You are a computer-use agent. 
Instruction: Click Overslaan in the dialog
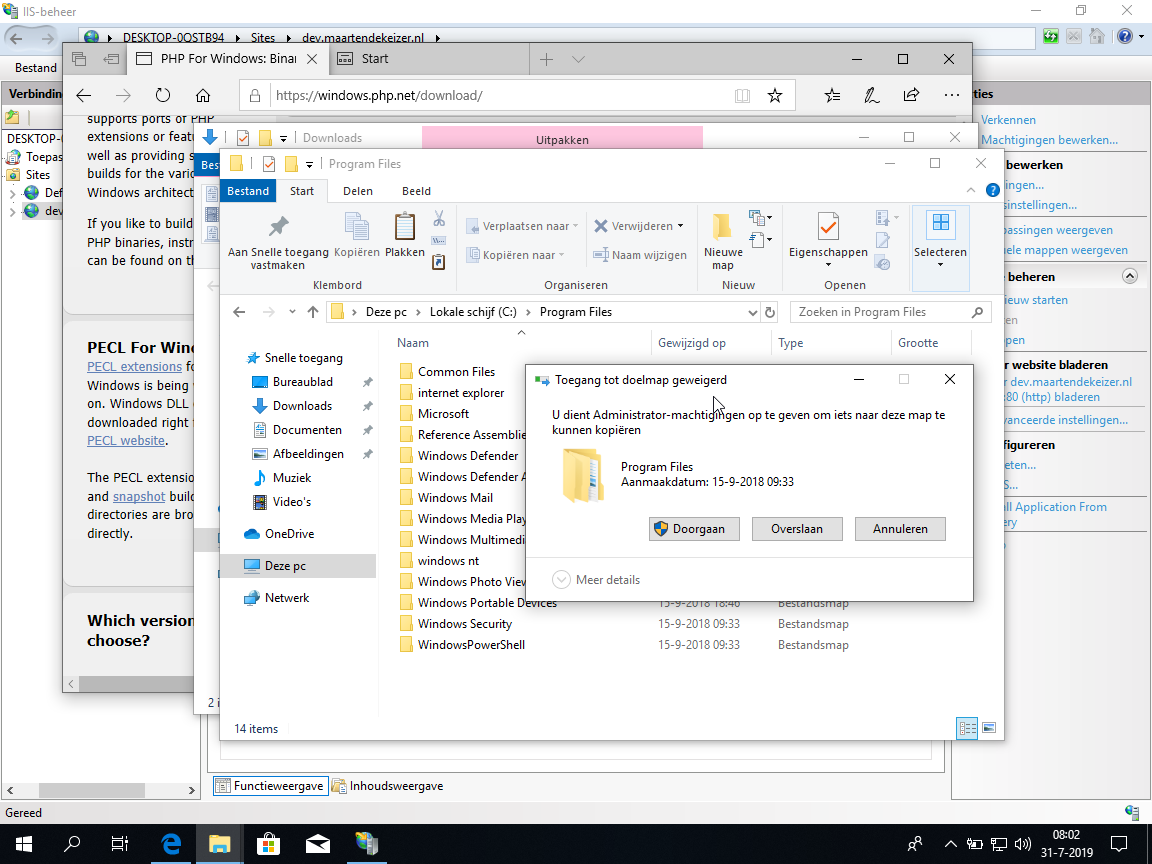(x=796, y=529)
